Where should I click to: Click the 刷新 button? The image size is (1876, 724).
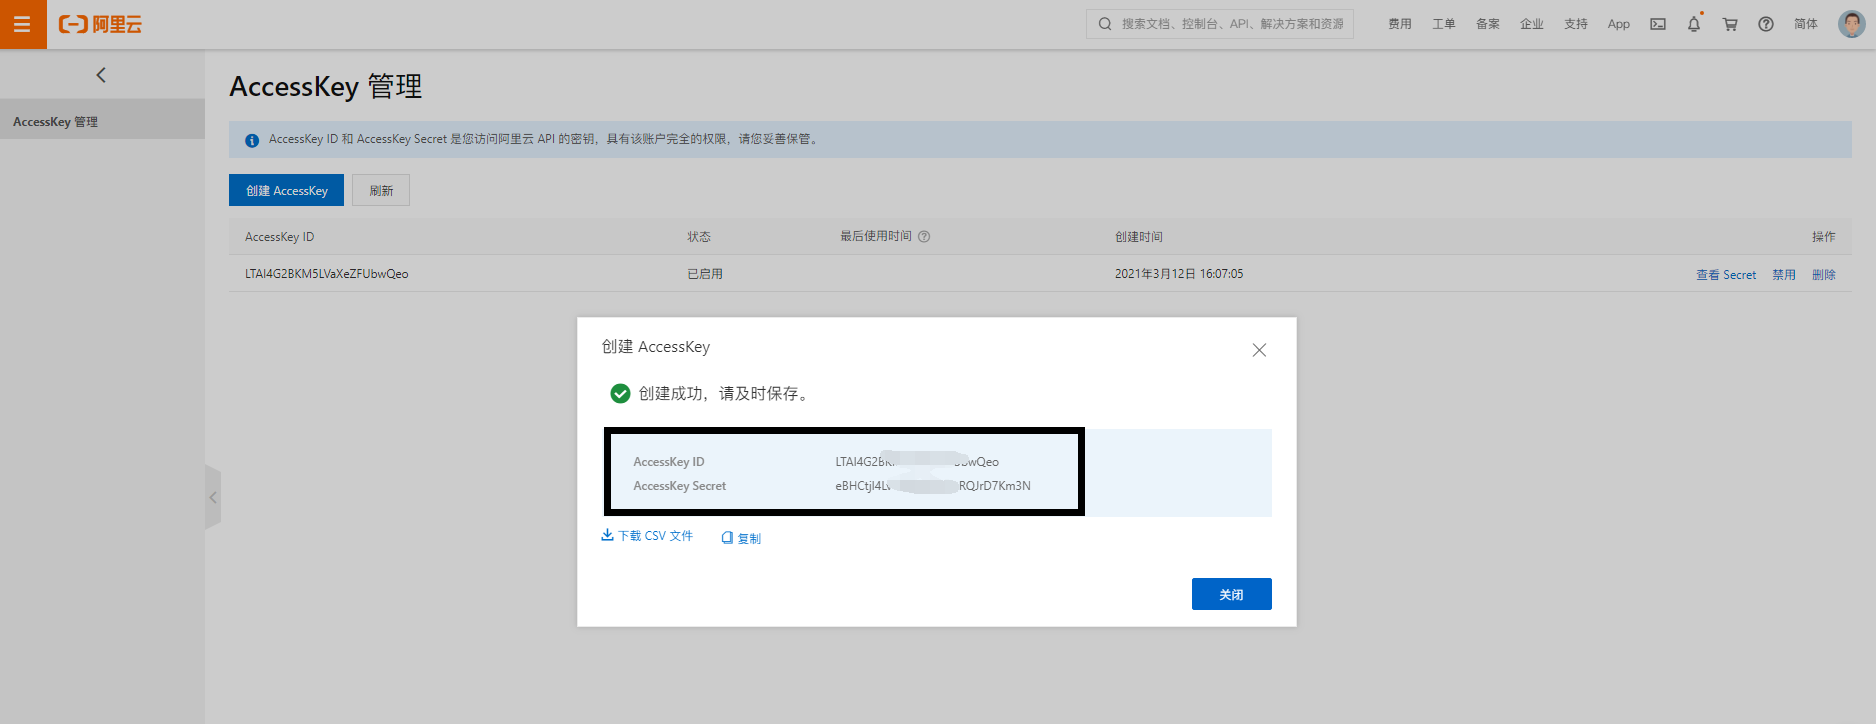tap(381, 190)
